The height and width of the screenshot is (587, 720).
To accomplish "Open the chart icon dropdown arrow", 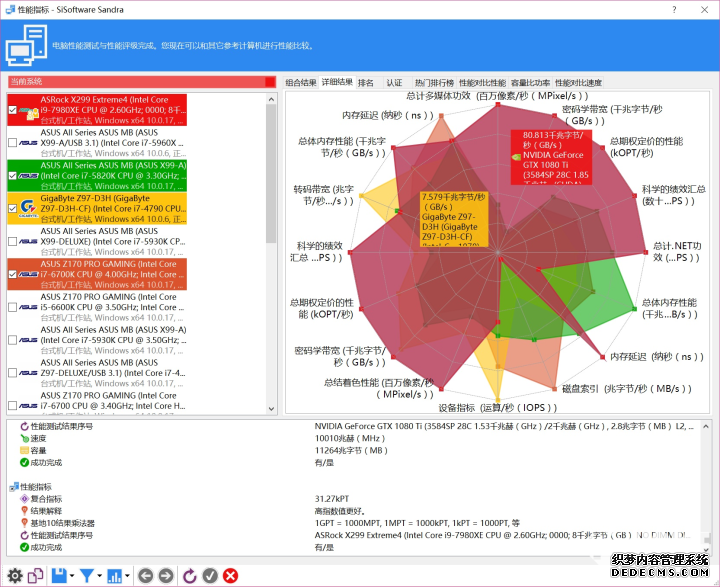I will pos(127,576).
